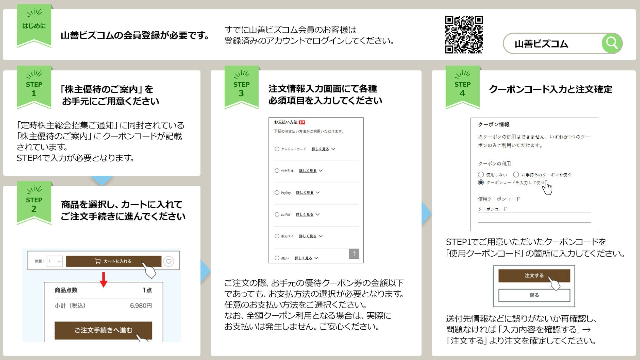Select the au PAY payment option

tap(277, 214)
